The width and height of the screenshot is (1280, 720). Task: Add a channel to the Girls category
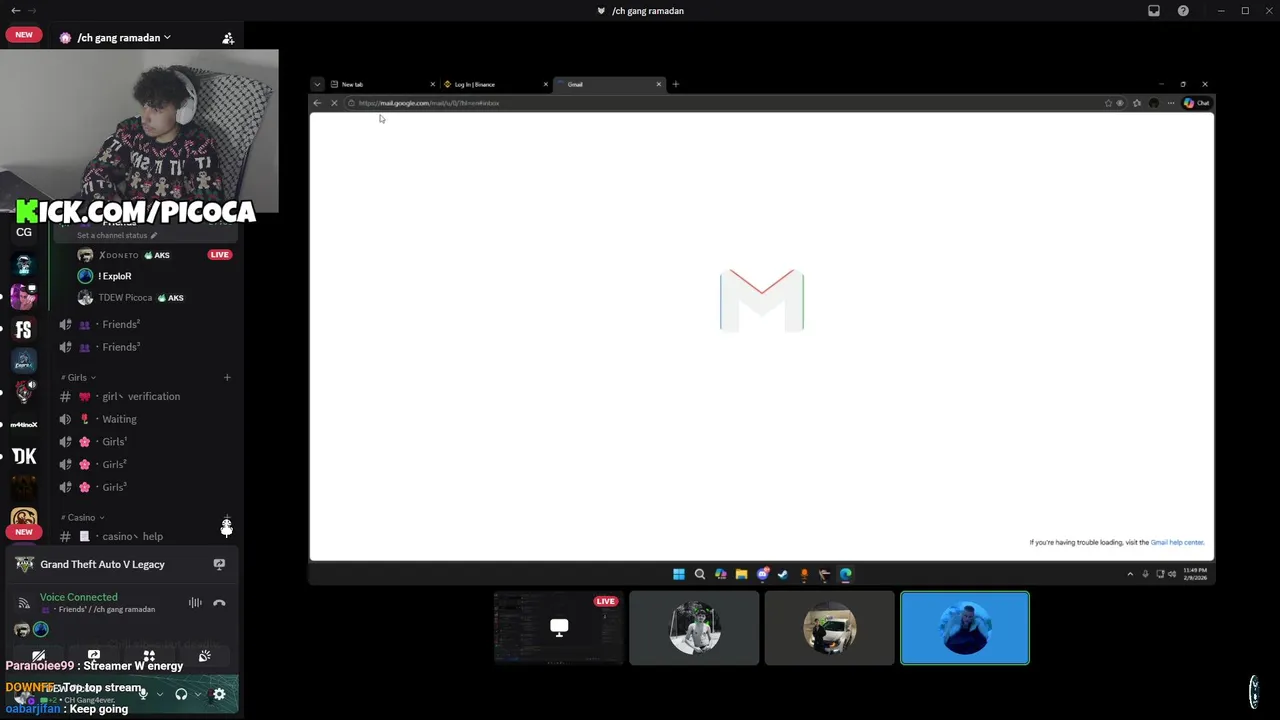(x=227, y=377)
